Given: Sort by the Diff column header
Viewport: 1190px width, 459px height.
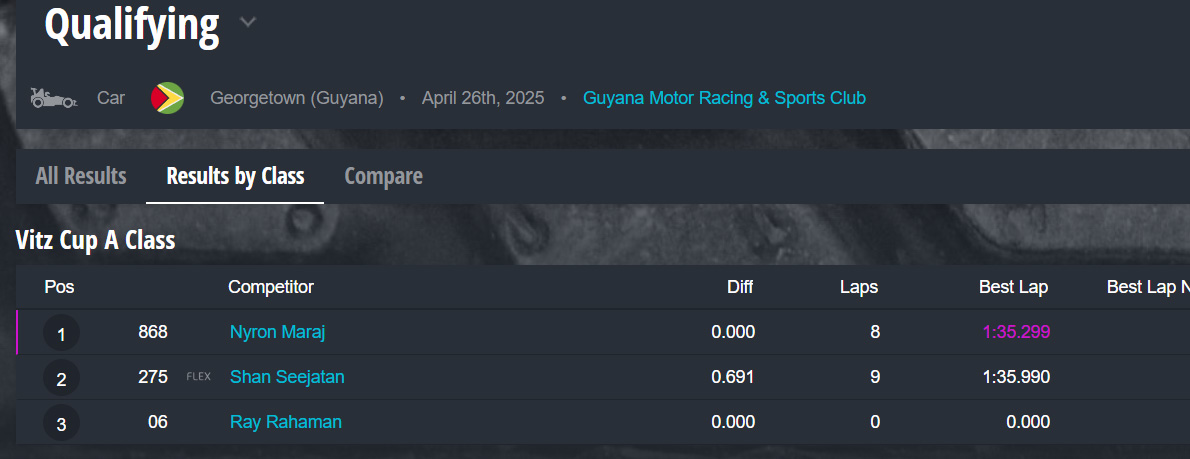Looking at the screenshot, I should click(740, 287).
